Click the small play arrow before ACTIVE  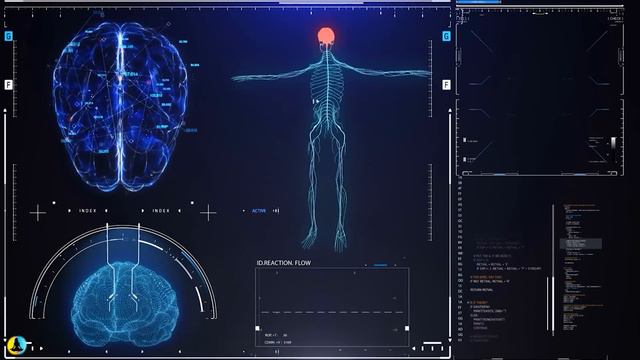coord(244,211)
